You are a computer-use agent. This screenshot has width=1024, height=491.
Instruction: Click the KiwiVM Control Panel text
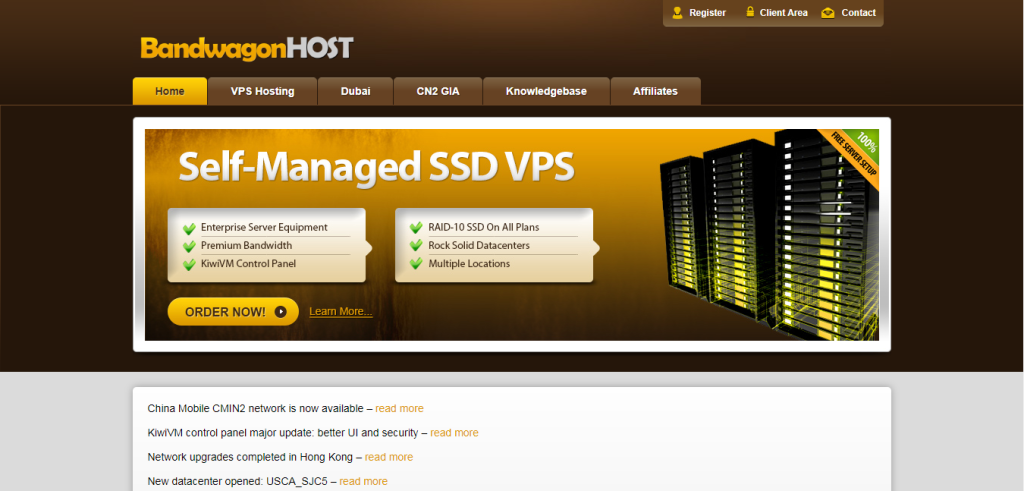[248, 264]
